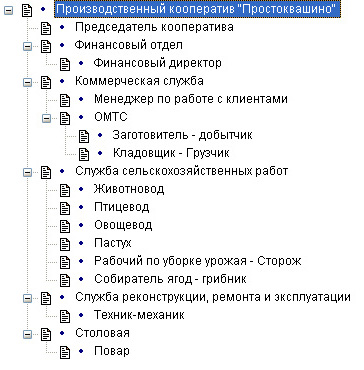The width and height of the screenshot is (364, 370).
Task: Select Служба реконструкции, ремонта и эксплуатации item
Action: click(x=213, y=297)
